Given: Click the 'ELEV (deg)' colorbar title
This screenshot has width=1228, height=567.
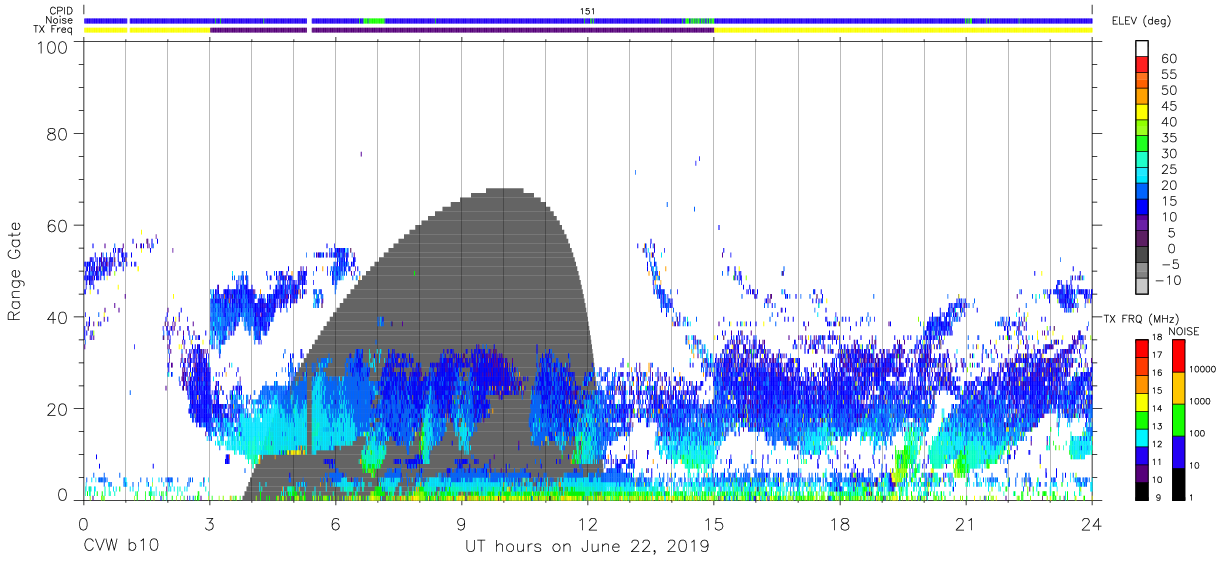Looking at the screenshot, I should pyautogui.click(x=1143, y=20).
